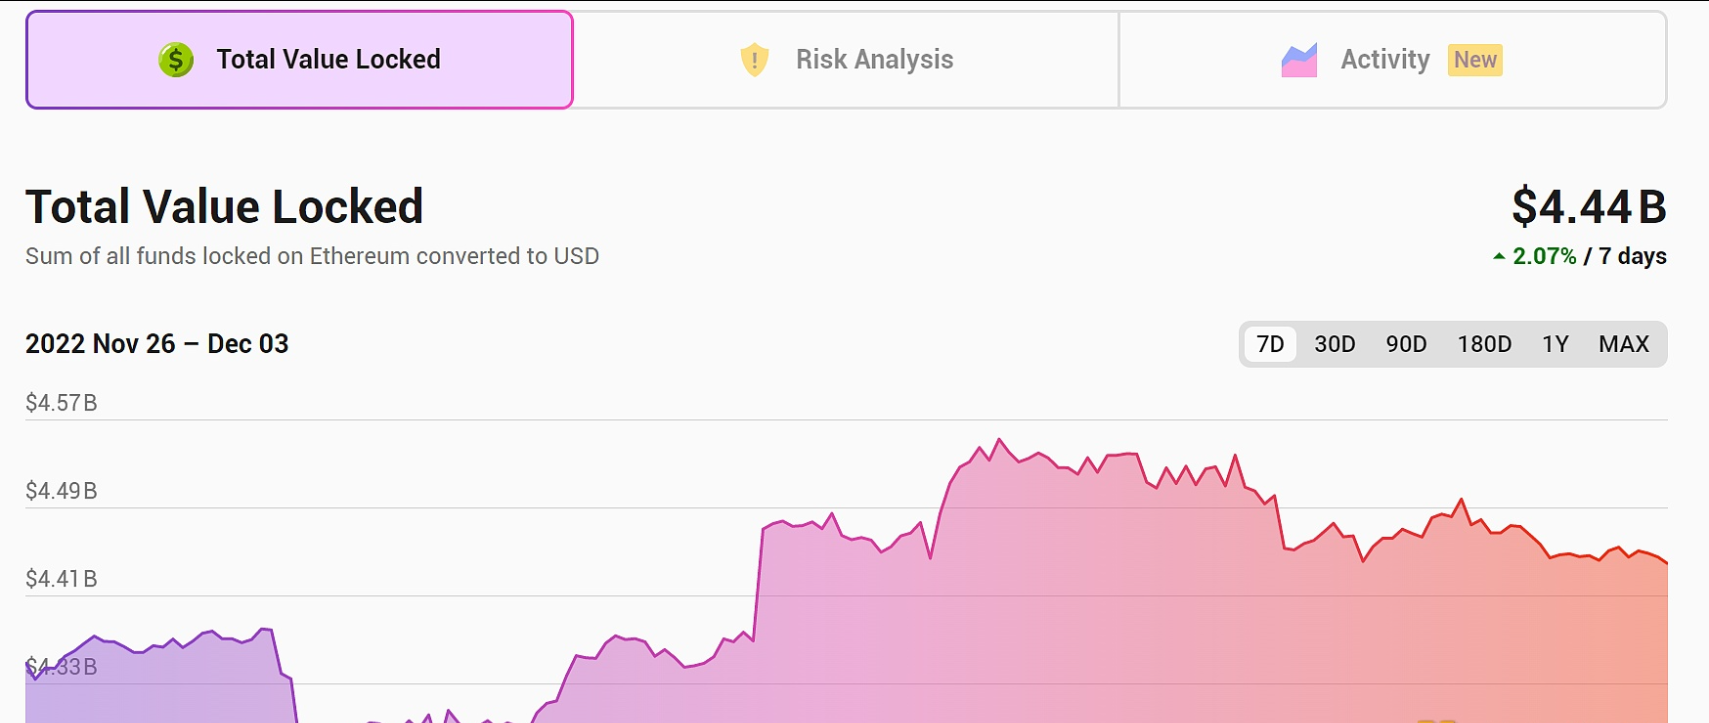Click the green dollar coin icon
Viewport: 1709px width, 723px height.
pyautogui.click(x=176, y=60)
